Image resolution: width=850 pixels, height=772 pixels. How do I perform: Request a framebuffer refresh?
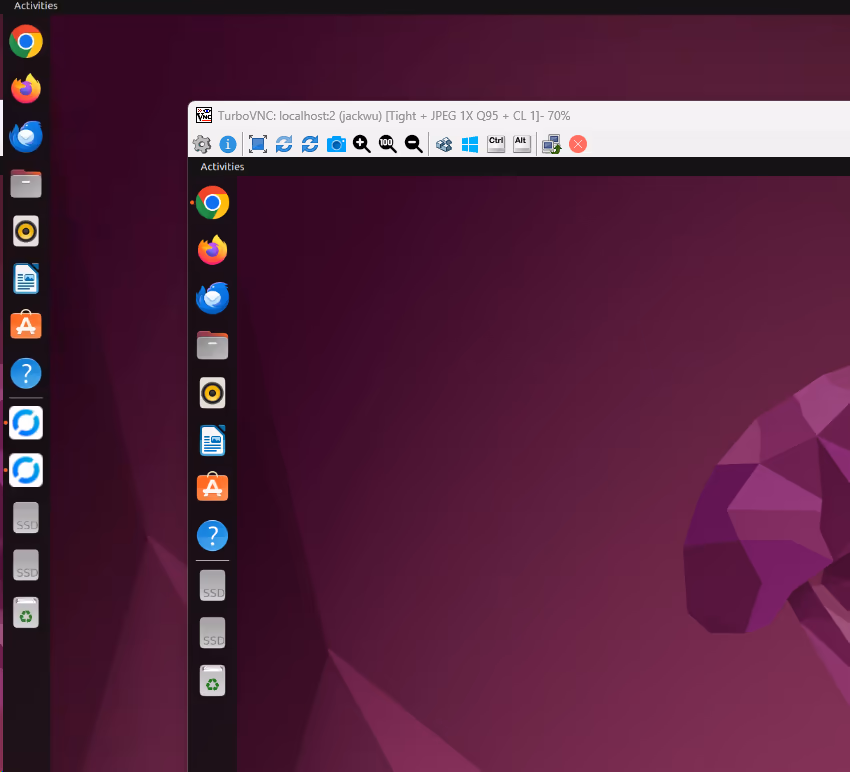click(x=283, y=144)
